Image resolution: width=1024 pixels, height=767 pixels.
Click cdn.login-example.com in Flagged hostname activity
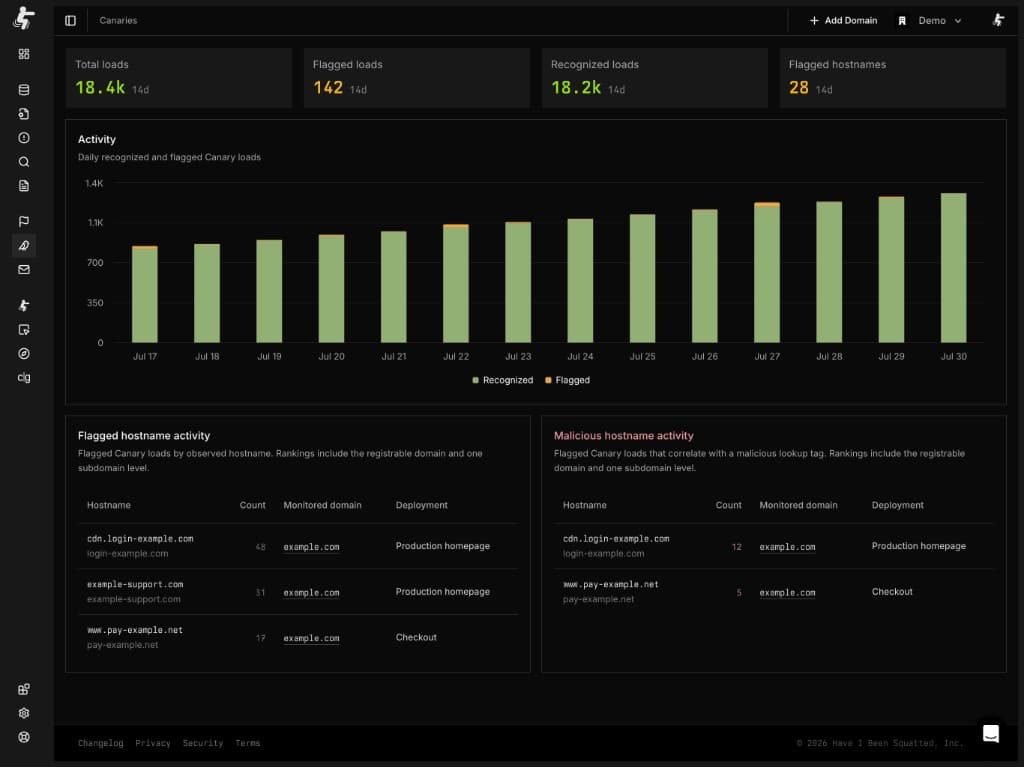coord(140,539)
